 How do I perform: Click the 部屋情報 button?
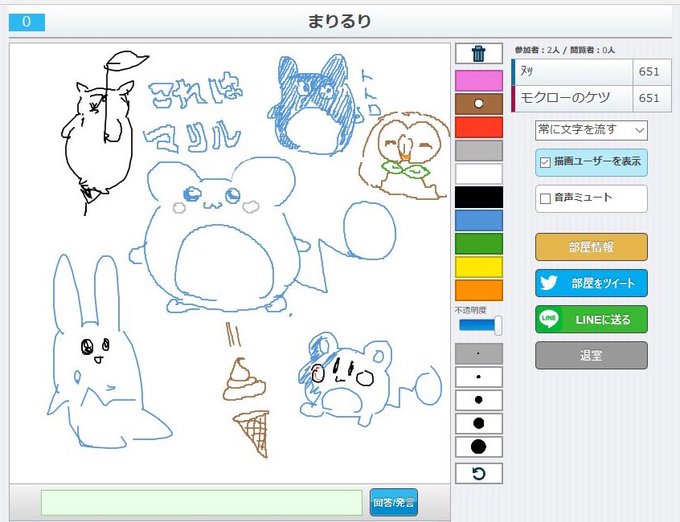click(x=591, y=247)
